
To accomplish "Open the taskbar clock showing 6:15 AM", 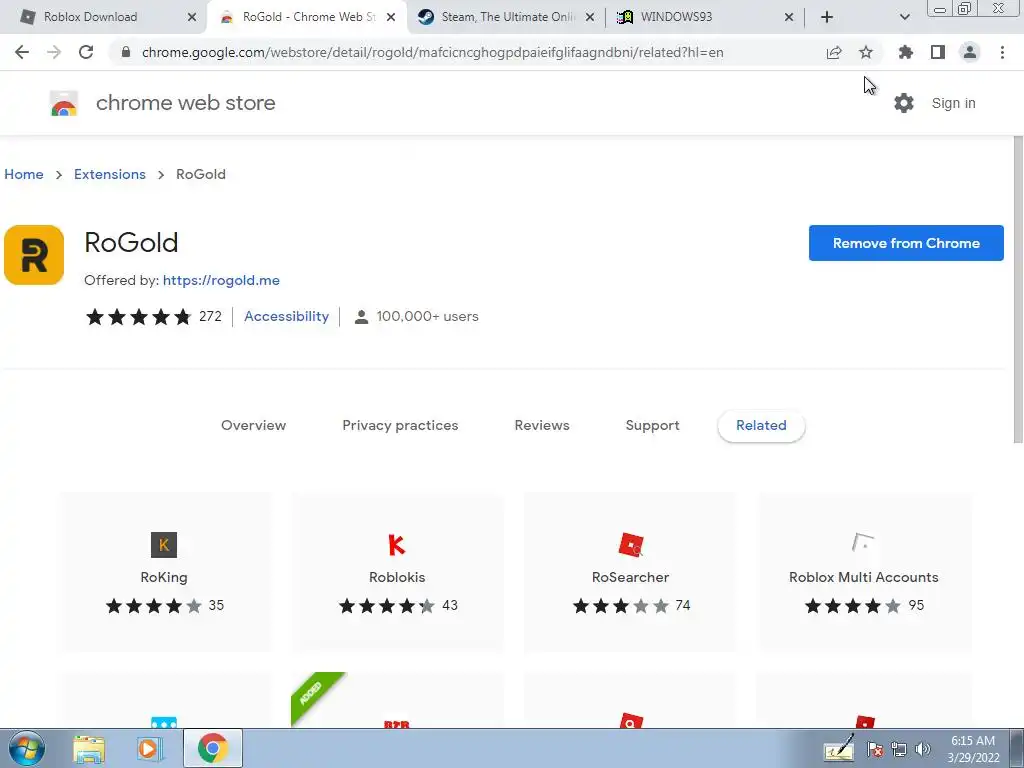I will (x=973, y=749).
